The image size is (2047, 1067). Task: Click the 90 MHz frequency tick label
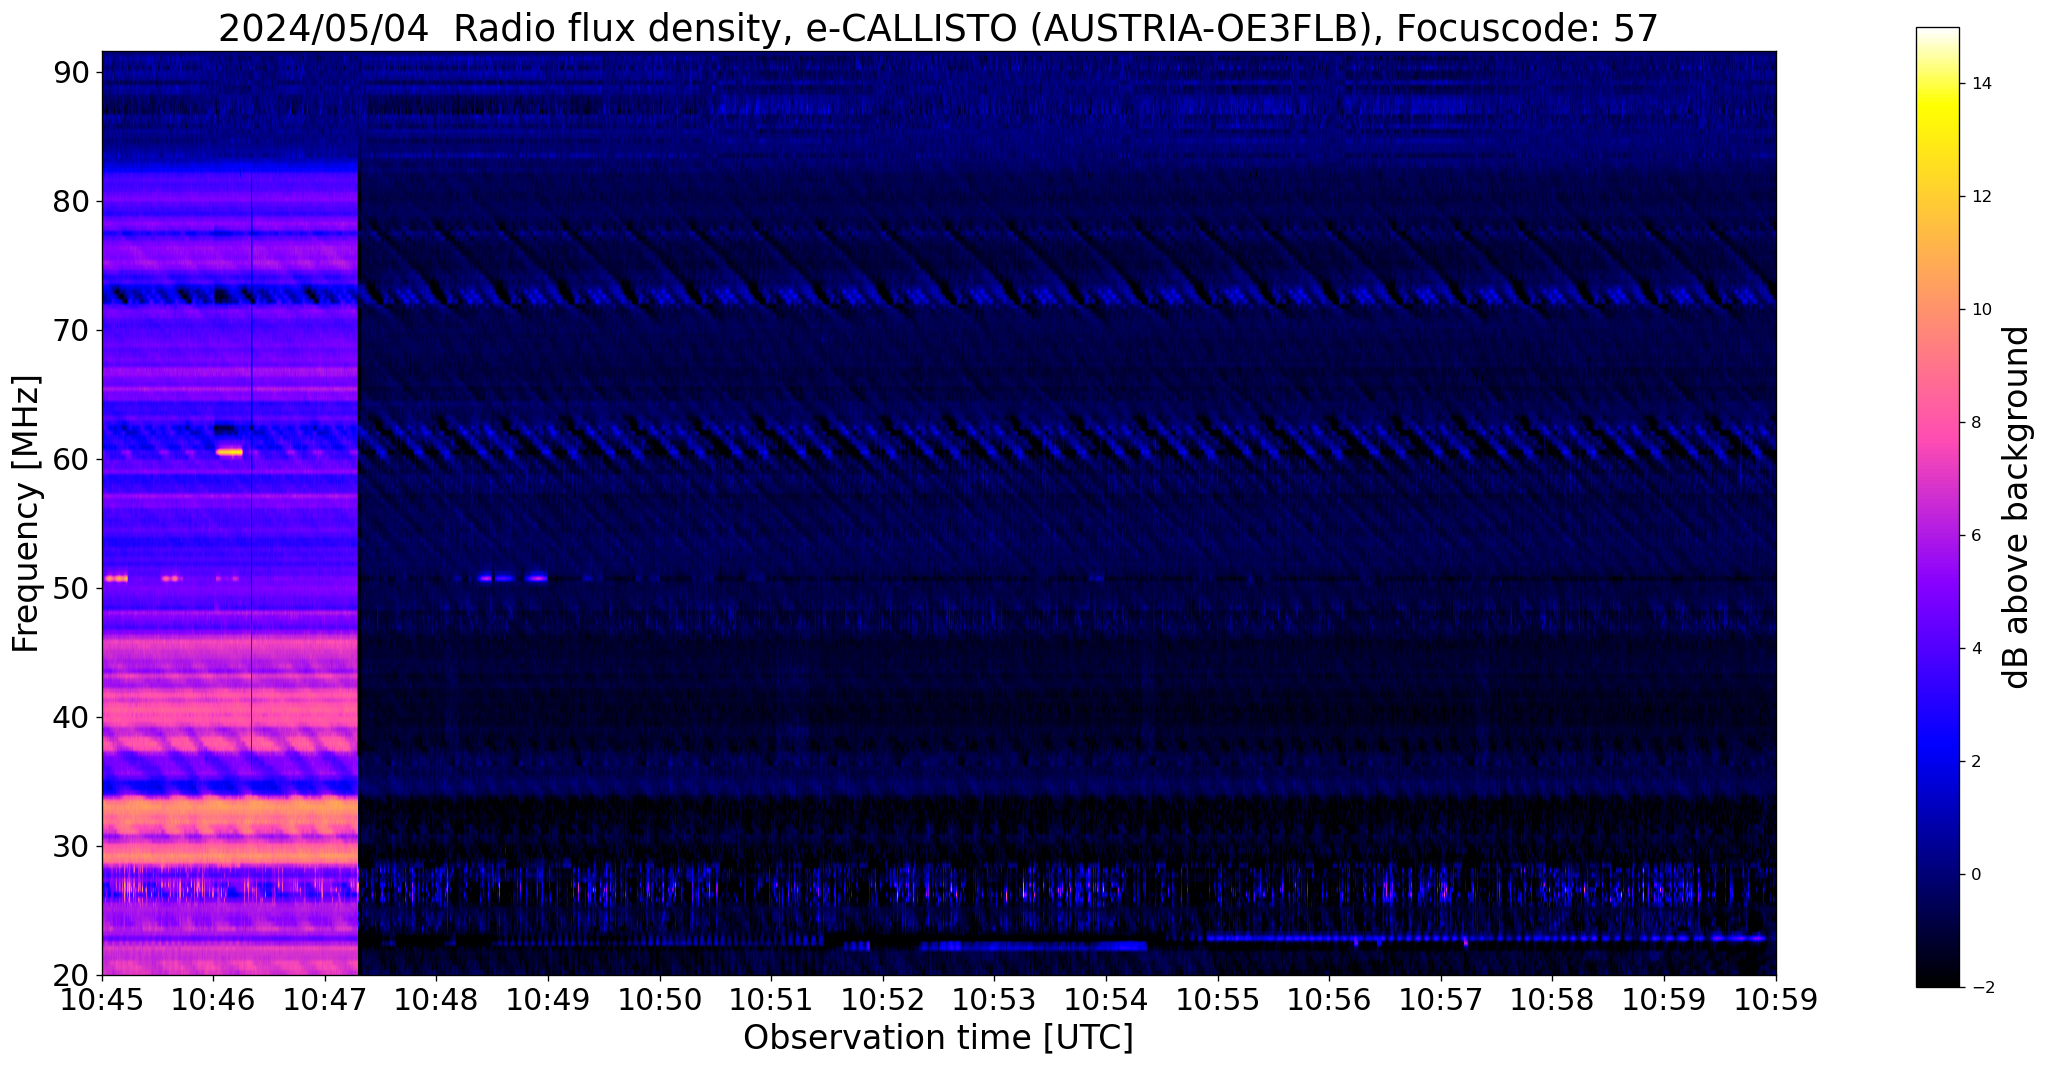(x=71, y=72)
